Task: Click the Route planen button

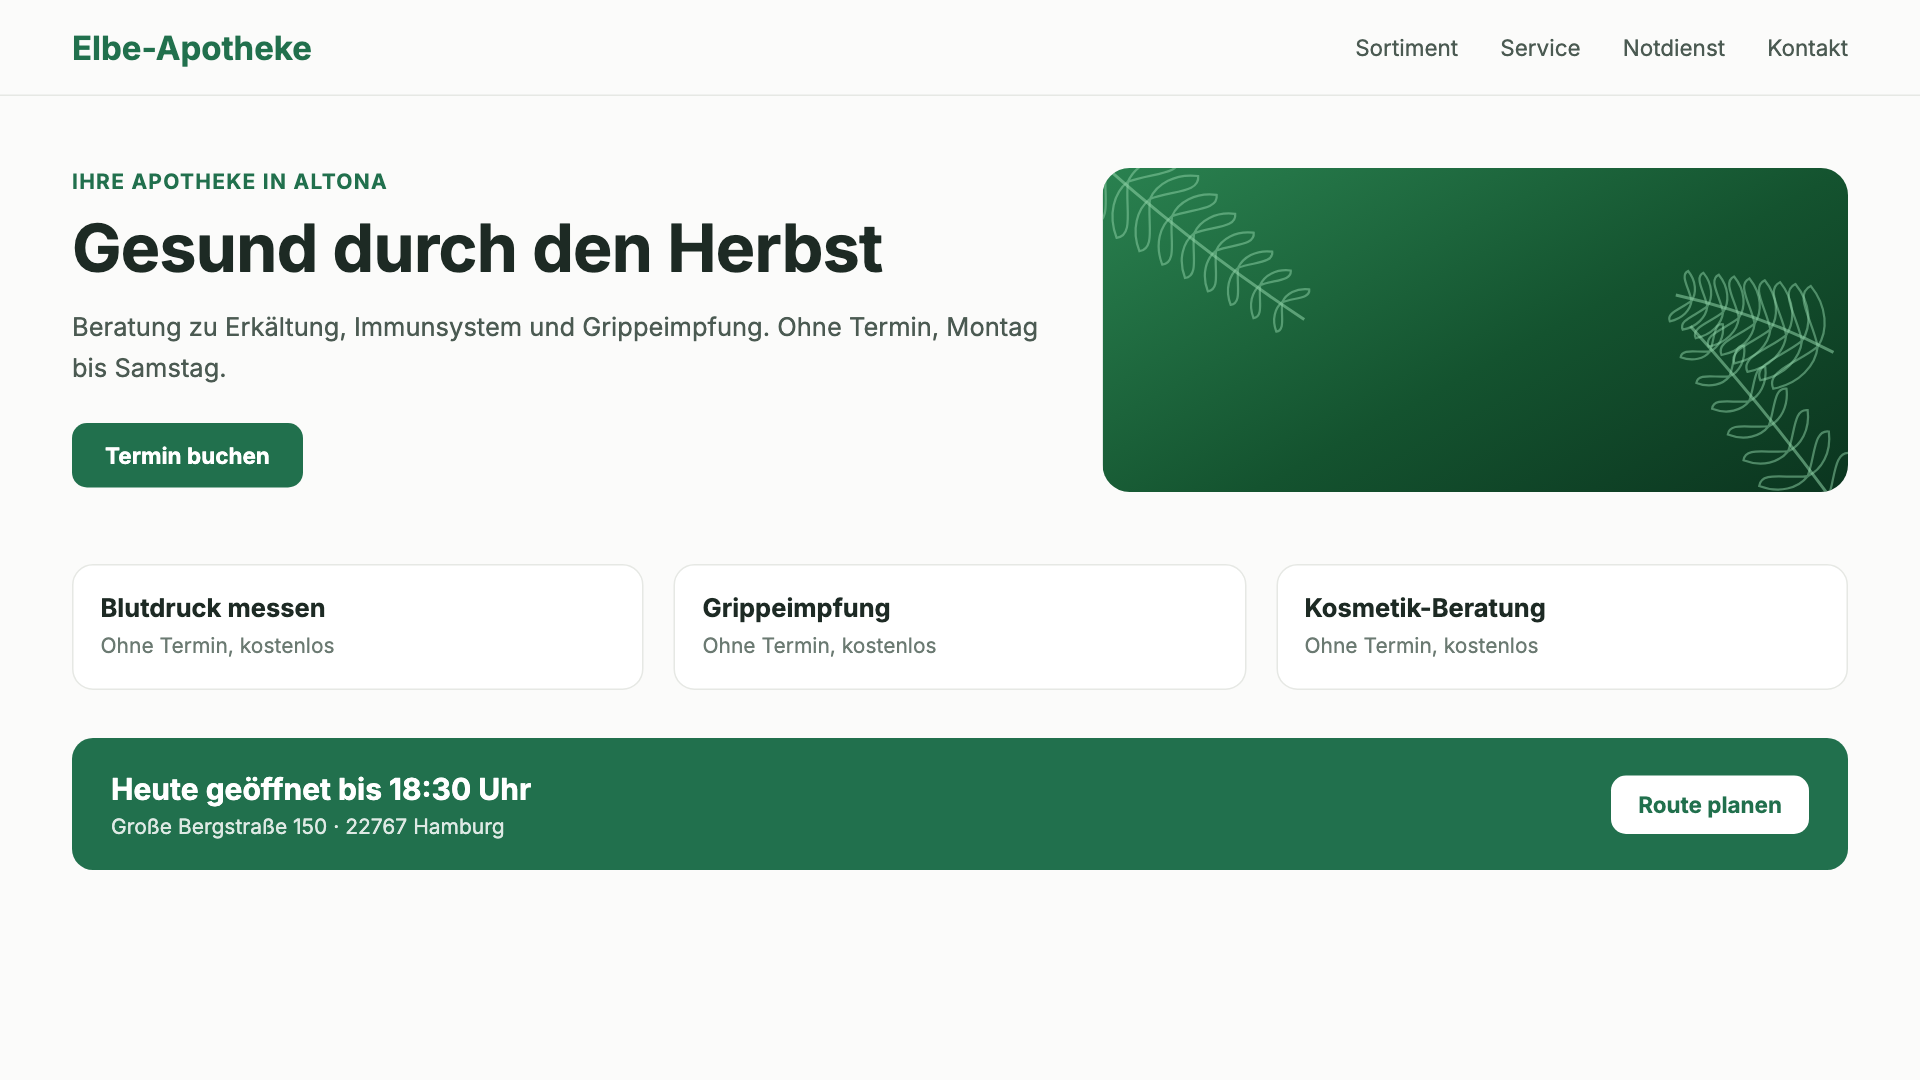Action: (1709, 805)
